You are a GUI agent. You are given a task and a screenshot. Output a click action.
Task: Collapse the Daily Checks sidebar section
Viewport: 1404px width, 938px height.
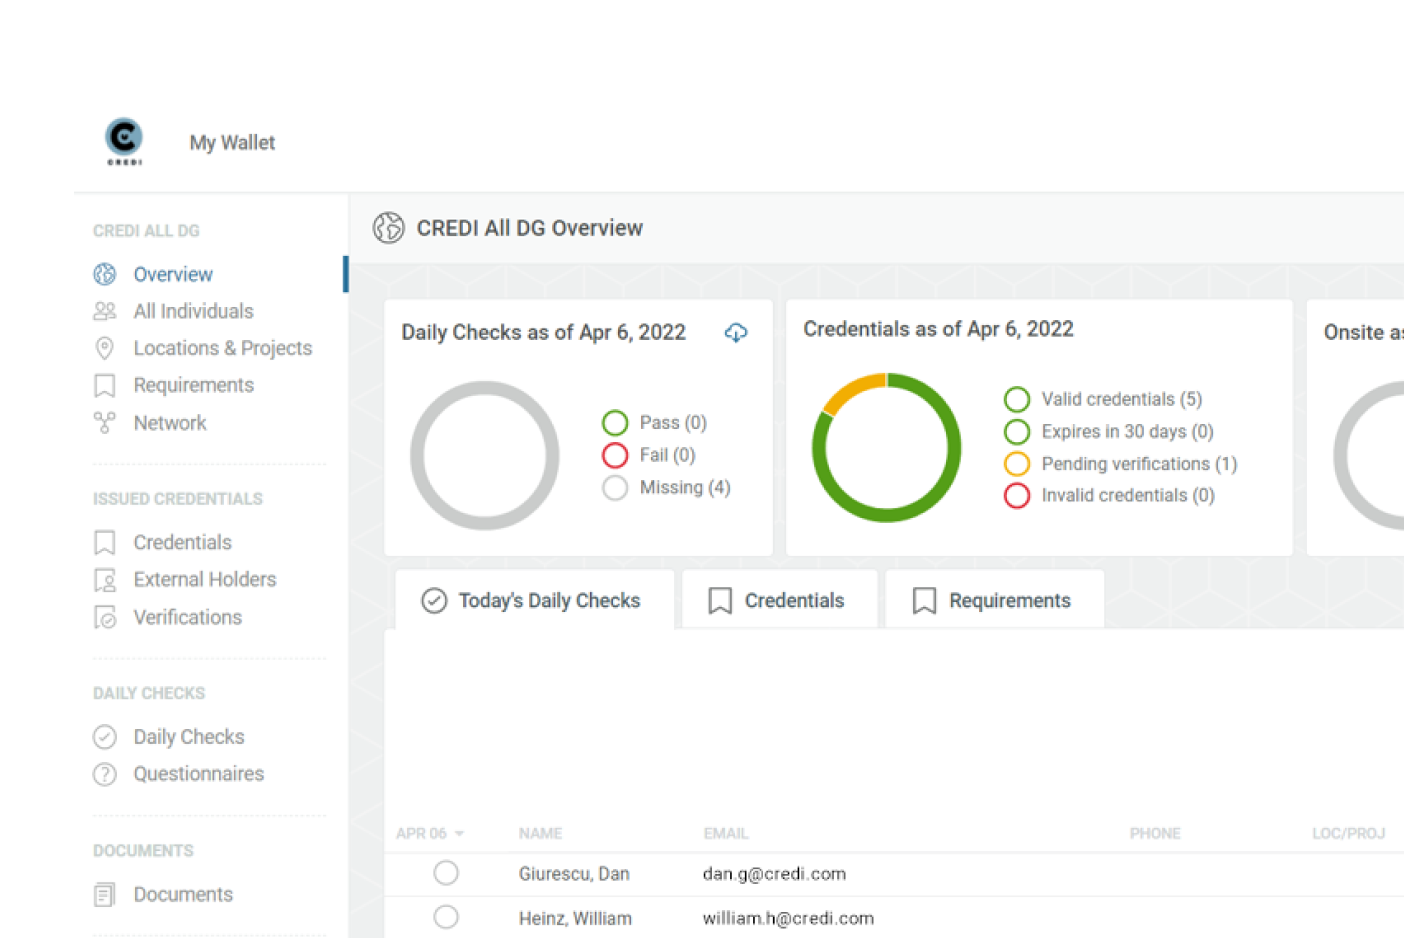pyautogui.click(x=148, y=692)
